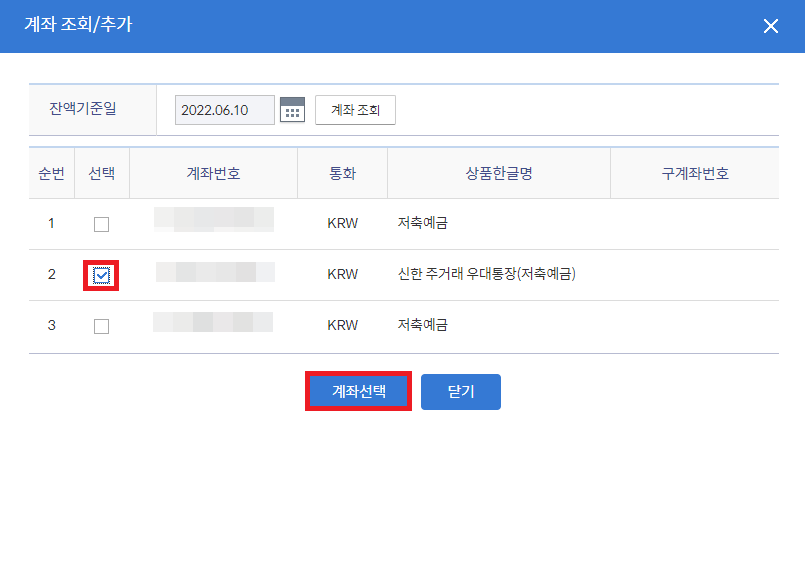Viewport: 805px width, 566px height.
Task: Click 저축예금 product name in row 3
Action: 423,325
